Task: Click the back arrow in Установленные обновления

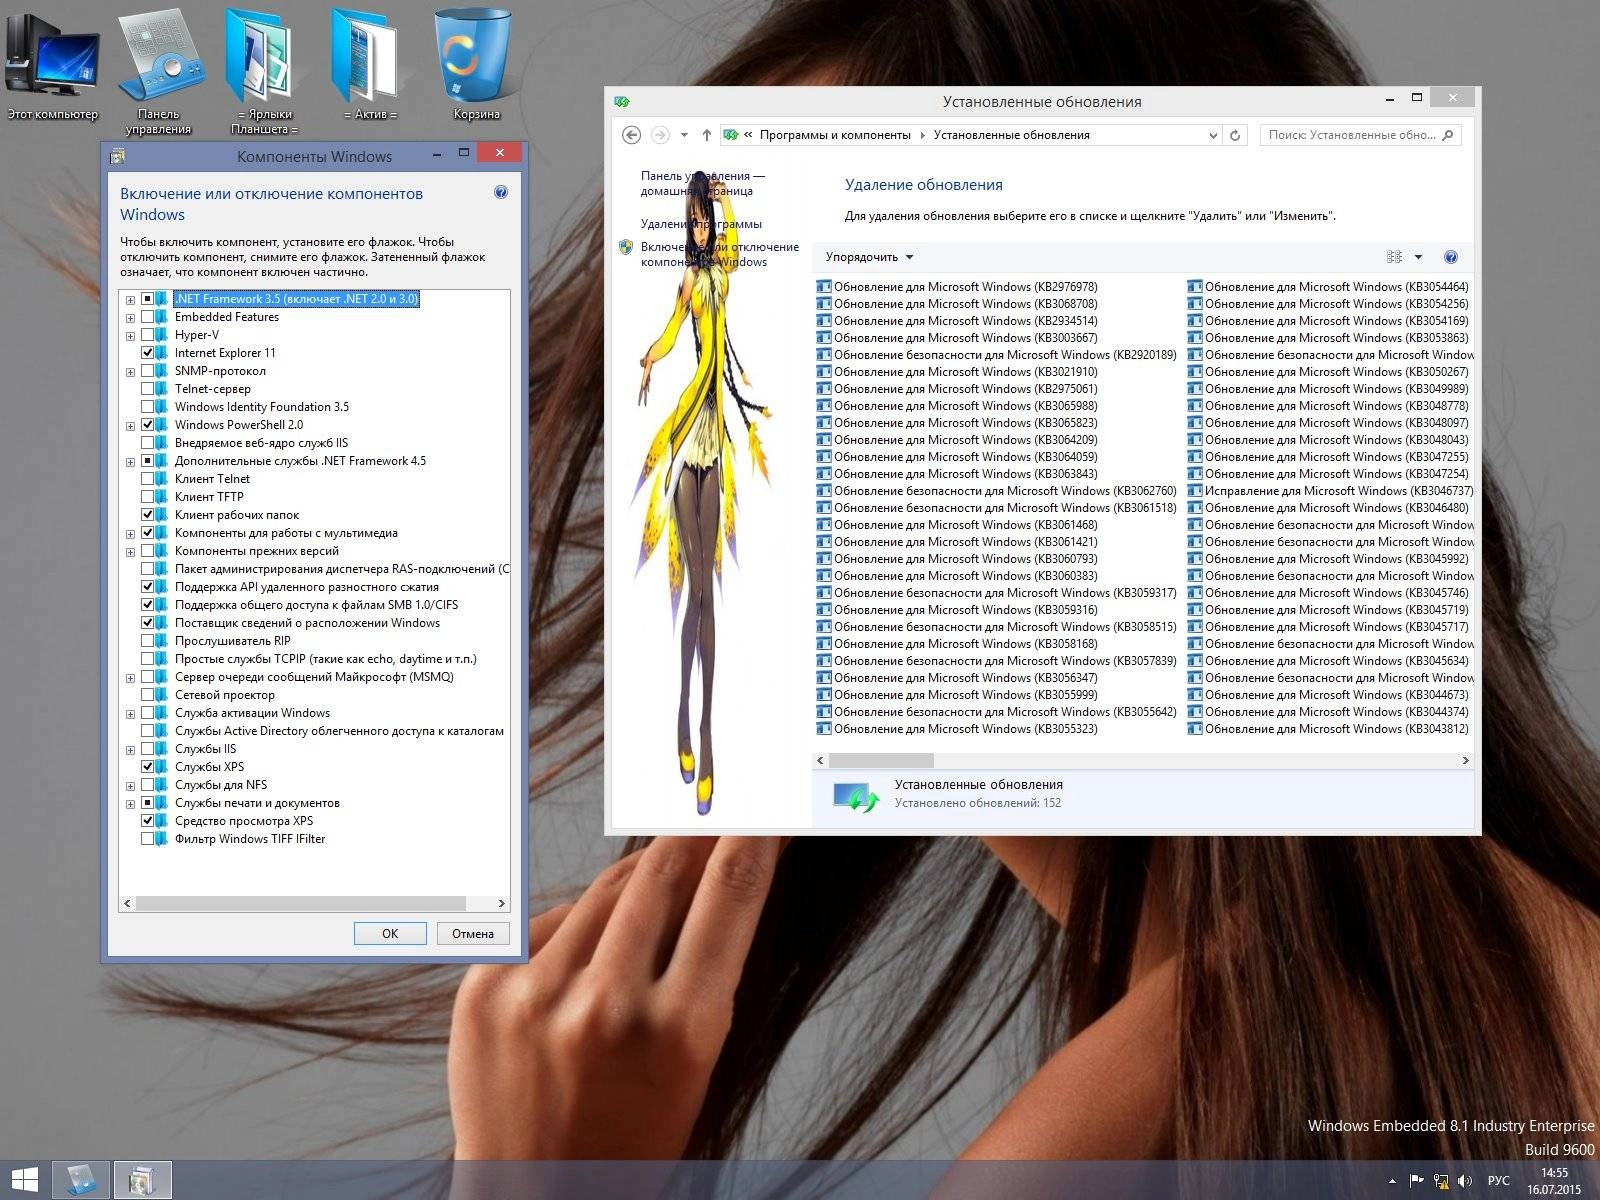Action: (631, 135)
